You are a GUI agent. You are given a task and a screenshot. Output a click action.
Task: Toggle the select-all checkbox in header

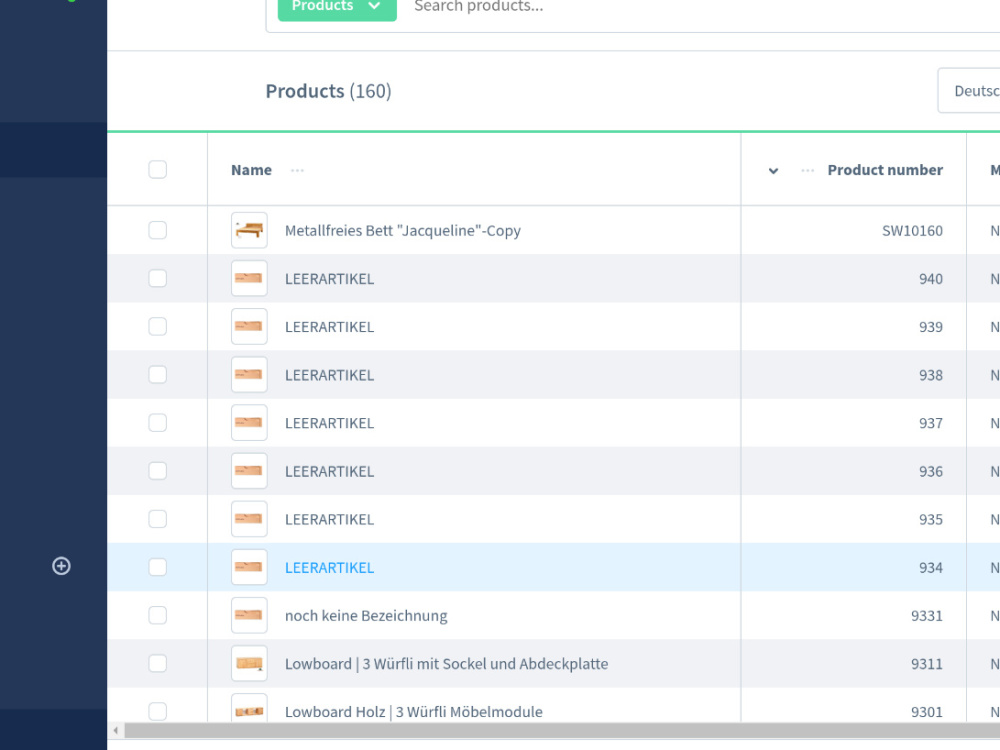click(158, 170)
